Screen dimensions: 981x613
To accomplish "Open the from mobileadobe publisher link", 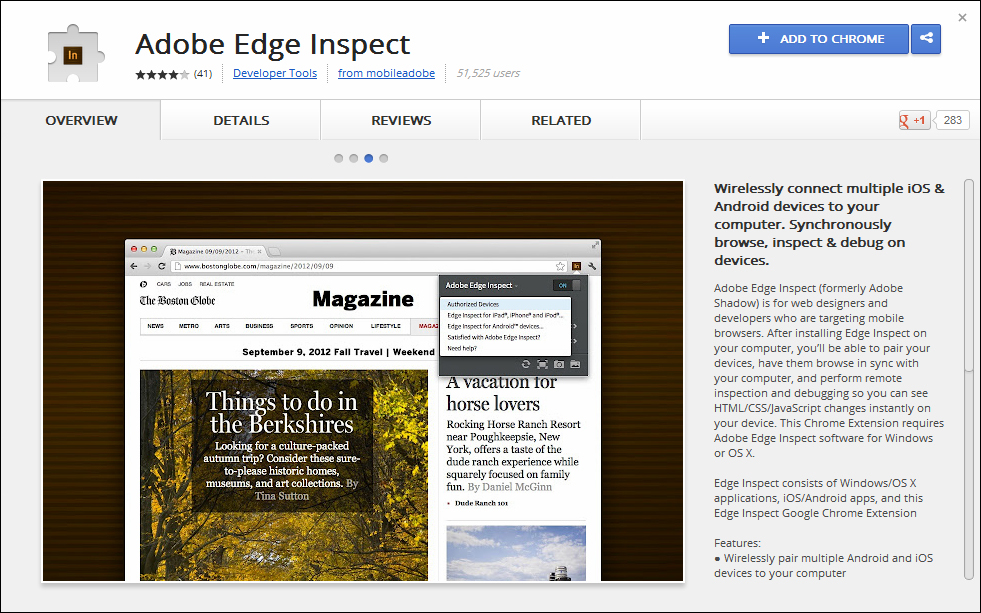I will tap(386, 73).
